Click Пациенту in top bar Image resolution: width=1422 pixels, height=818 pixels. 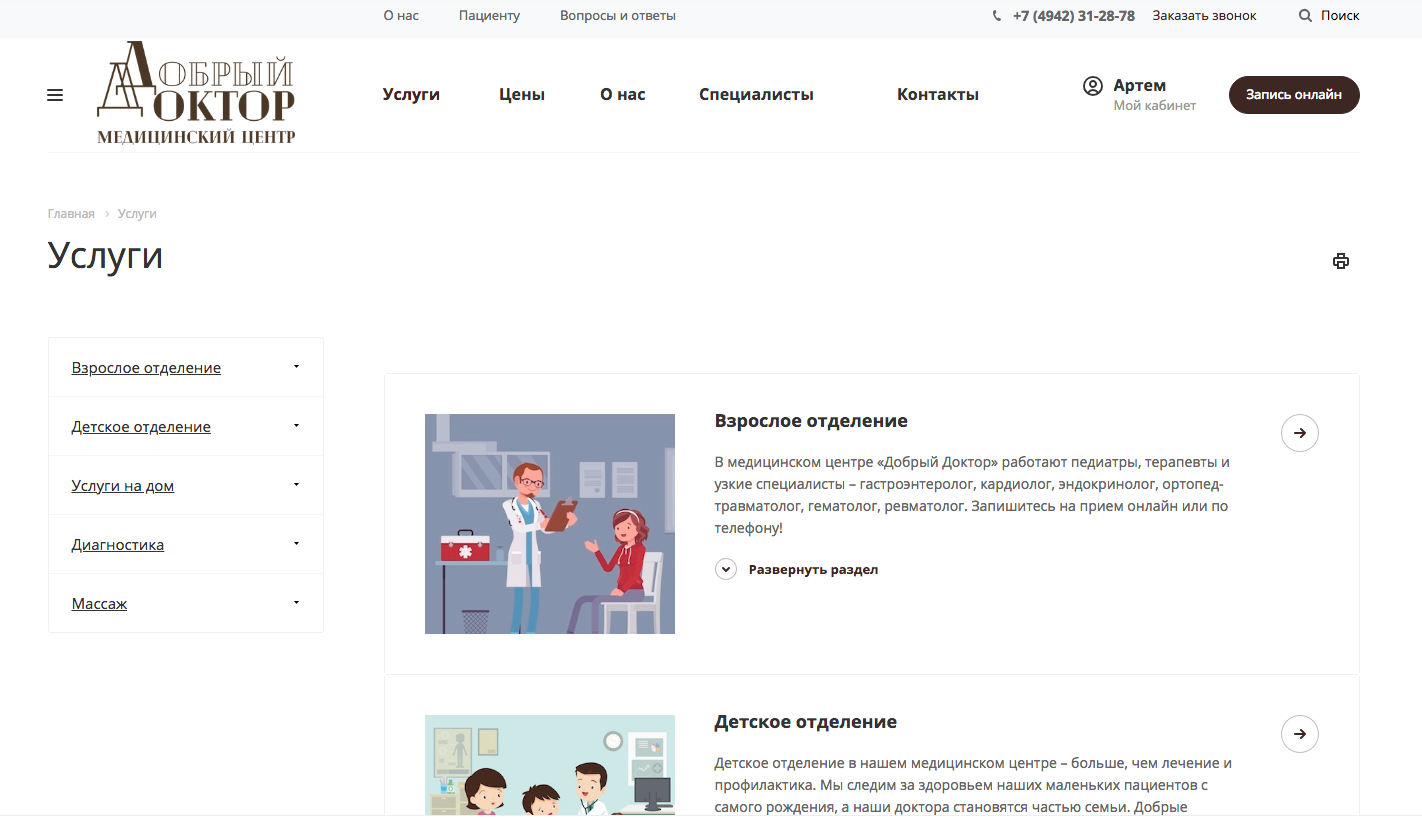pos(489,16)
